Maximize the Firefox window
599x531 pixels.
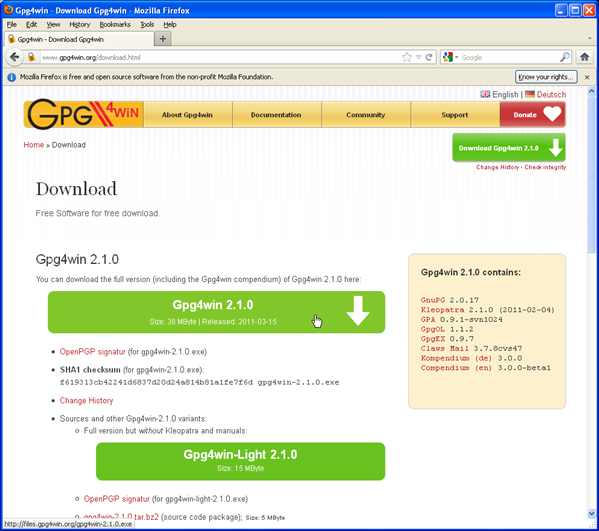tap(575, 10)
